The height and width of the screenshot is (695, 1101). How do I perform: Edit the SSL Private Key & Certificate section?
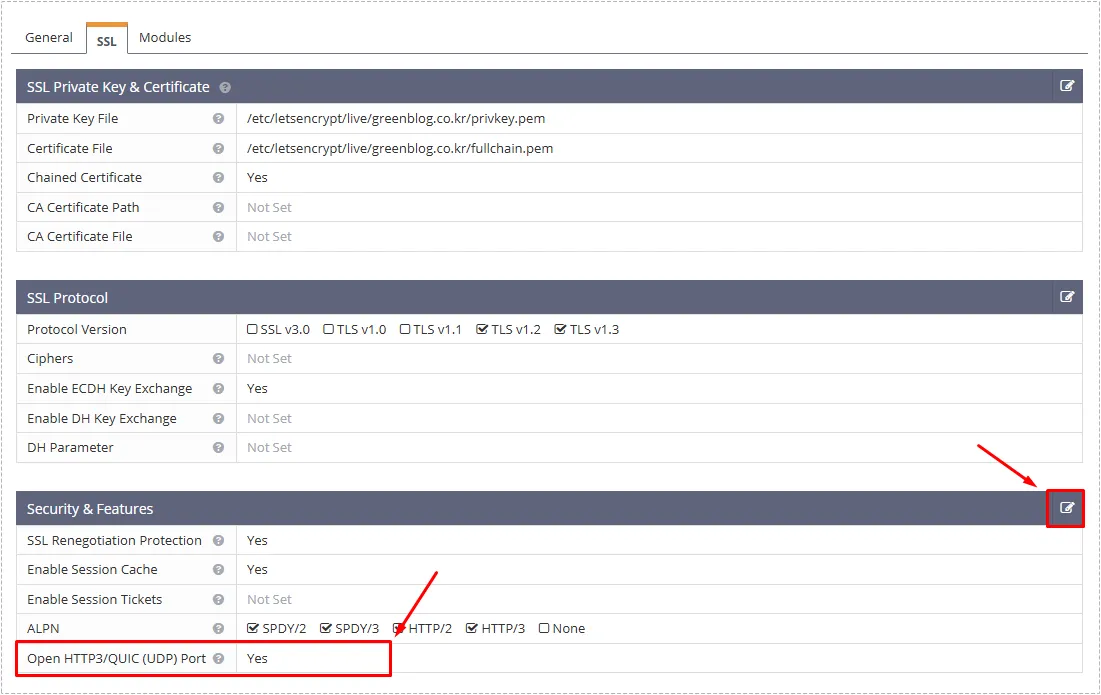(1066, 86)
